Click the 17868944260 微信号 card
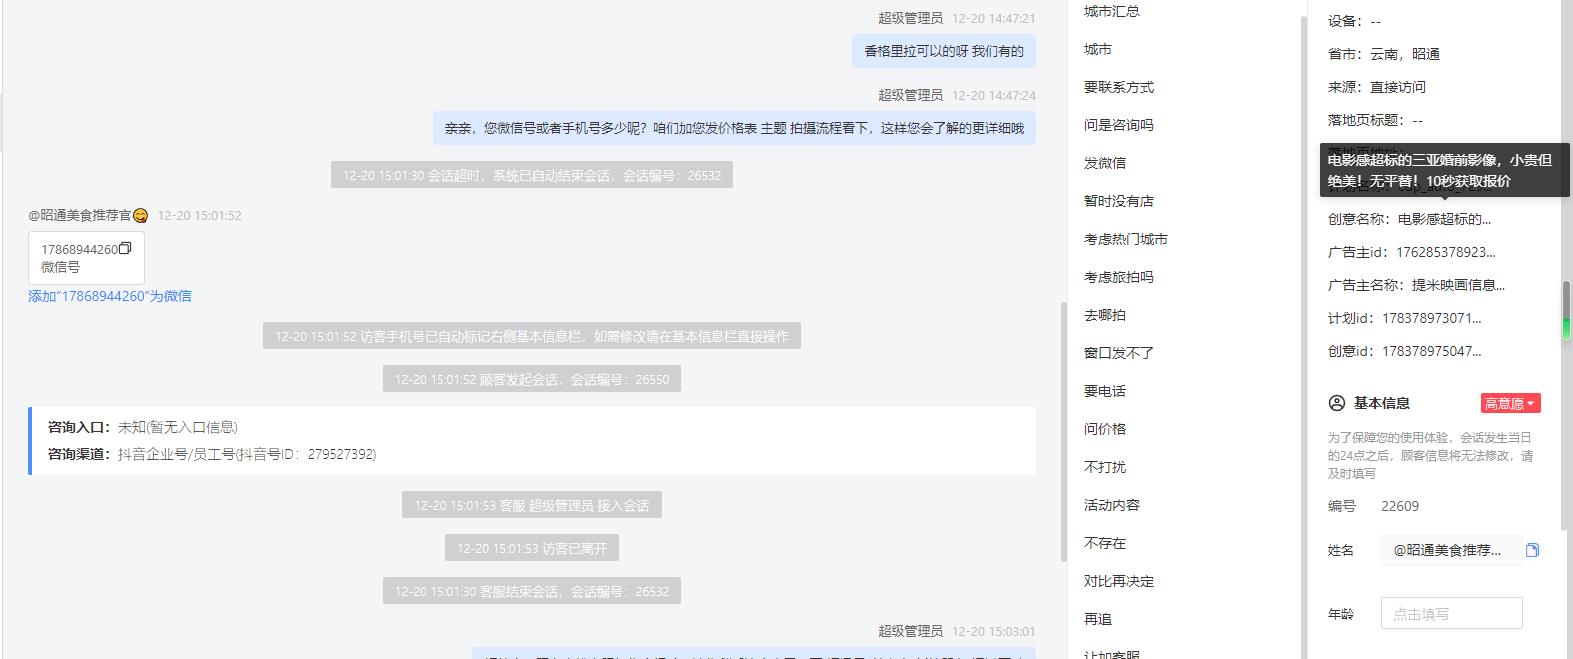The image size is (1573, 659). tap(86, 258)
